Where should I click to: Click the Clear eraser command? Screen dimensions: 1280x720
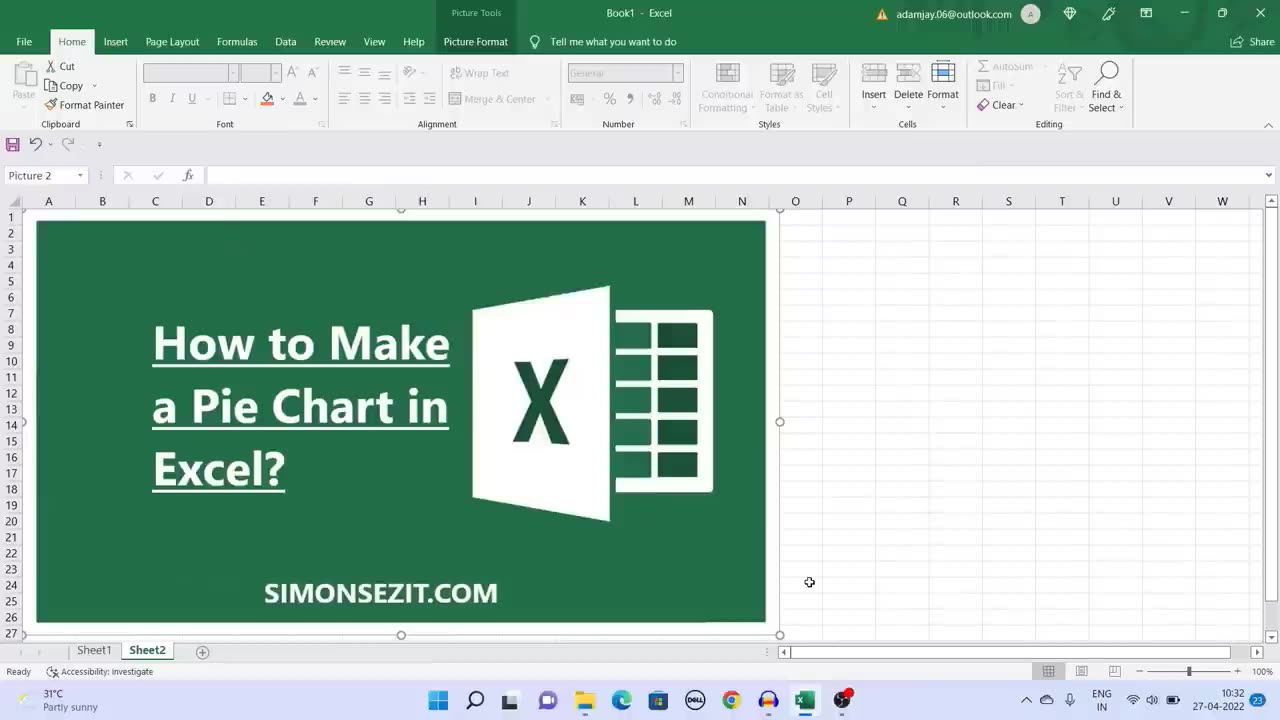(x=1000, y=105)
